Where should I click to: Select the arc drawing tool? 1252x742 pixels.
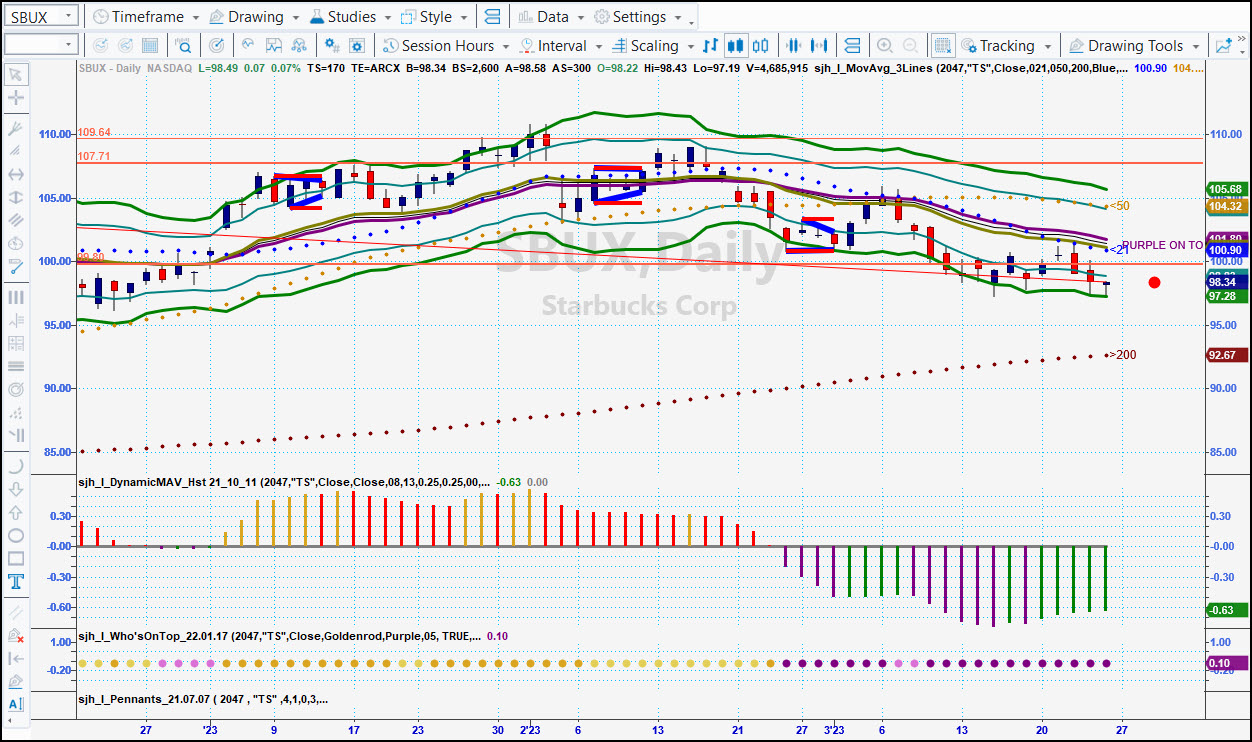point(16,466)
